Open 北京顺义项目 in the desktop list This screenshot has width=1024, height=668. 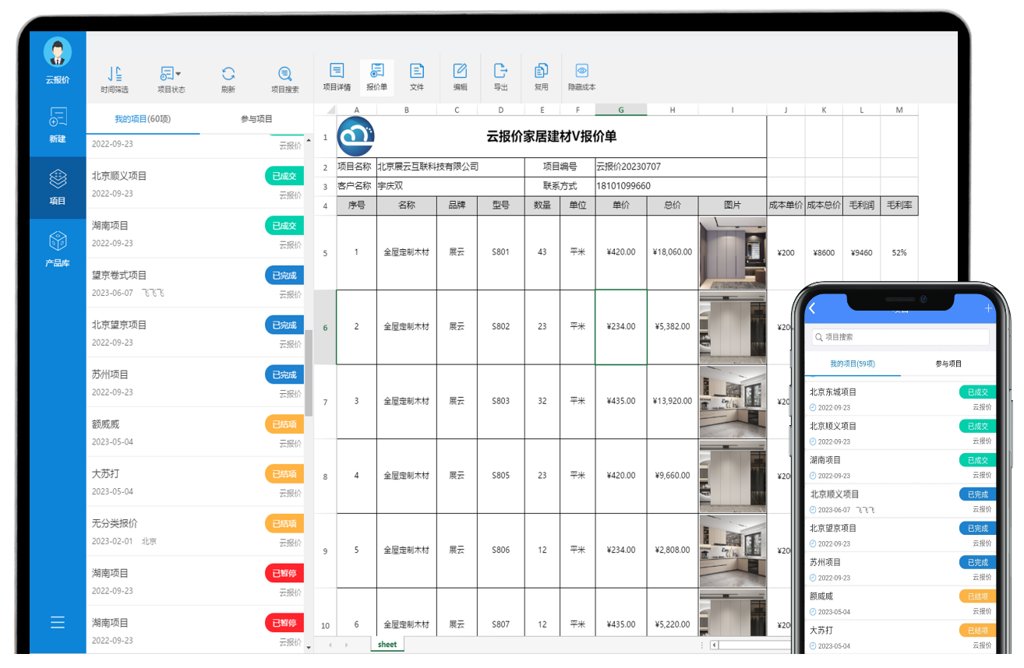(195, 184)
